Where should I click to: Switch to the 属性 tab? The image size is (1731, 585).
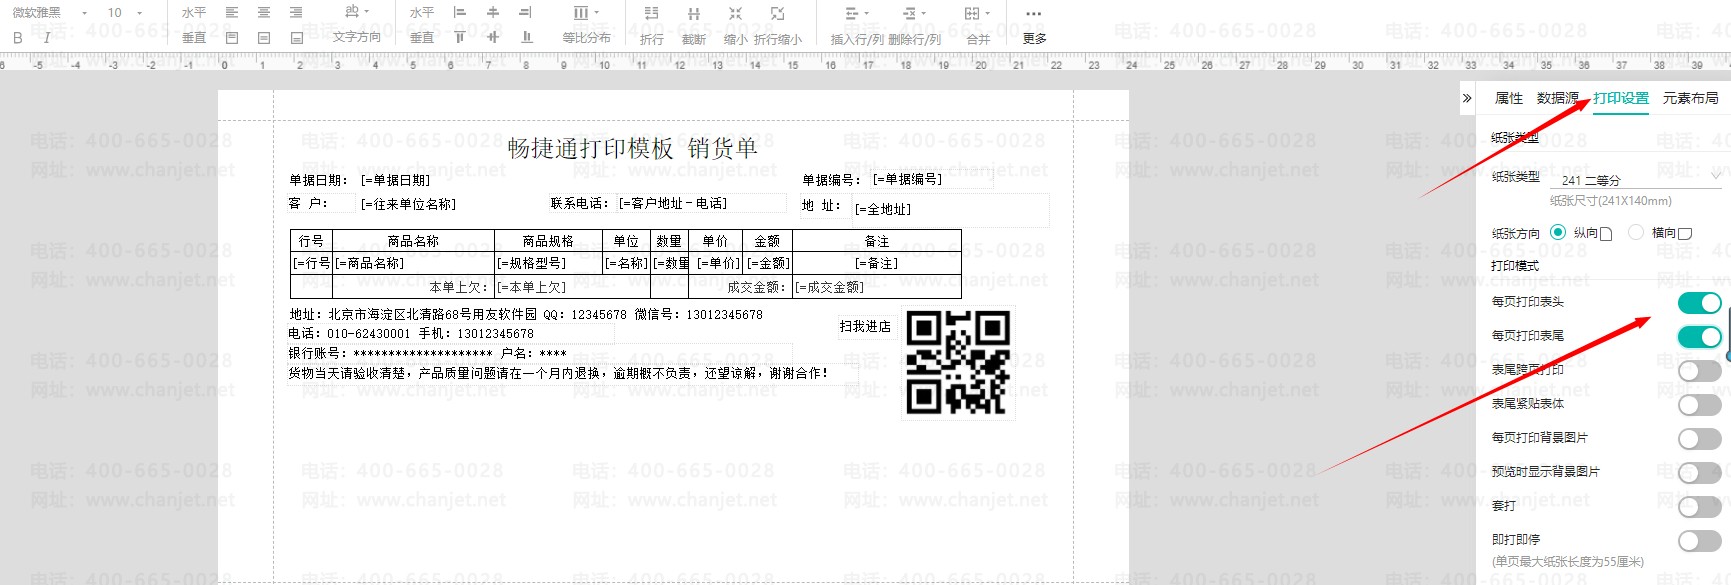pyautogui.click(x=1508, y=98)
